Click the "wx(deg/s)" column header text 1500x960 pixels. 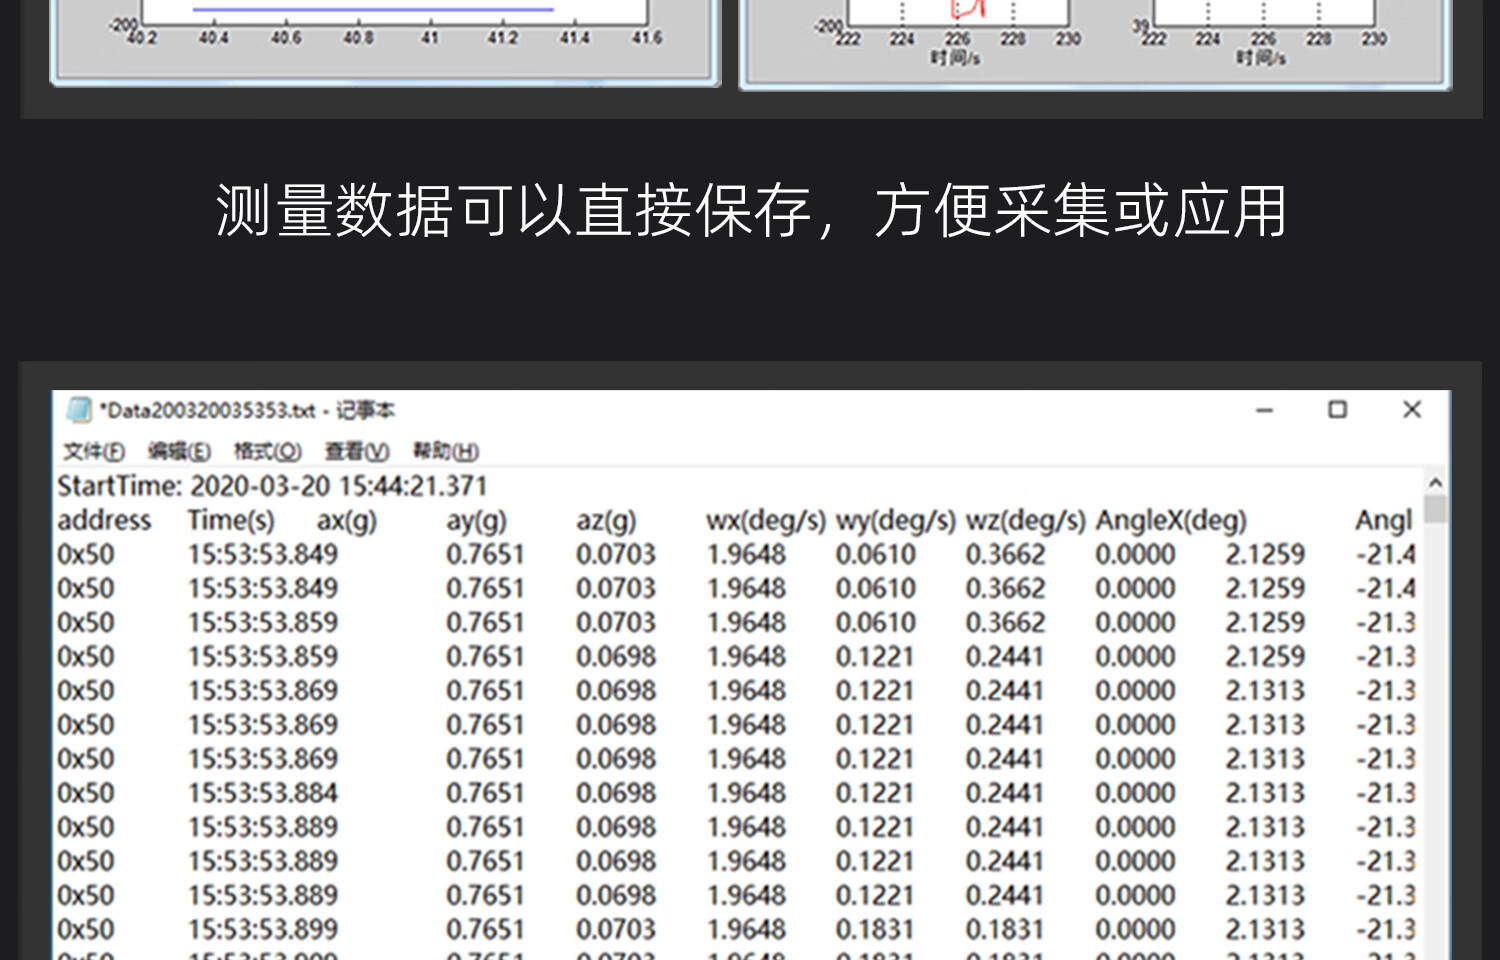pos(766,520)
